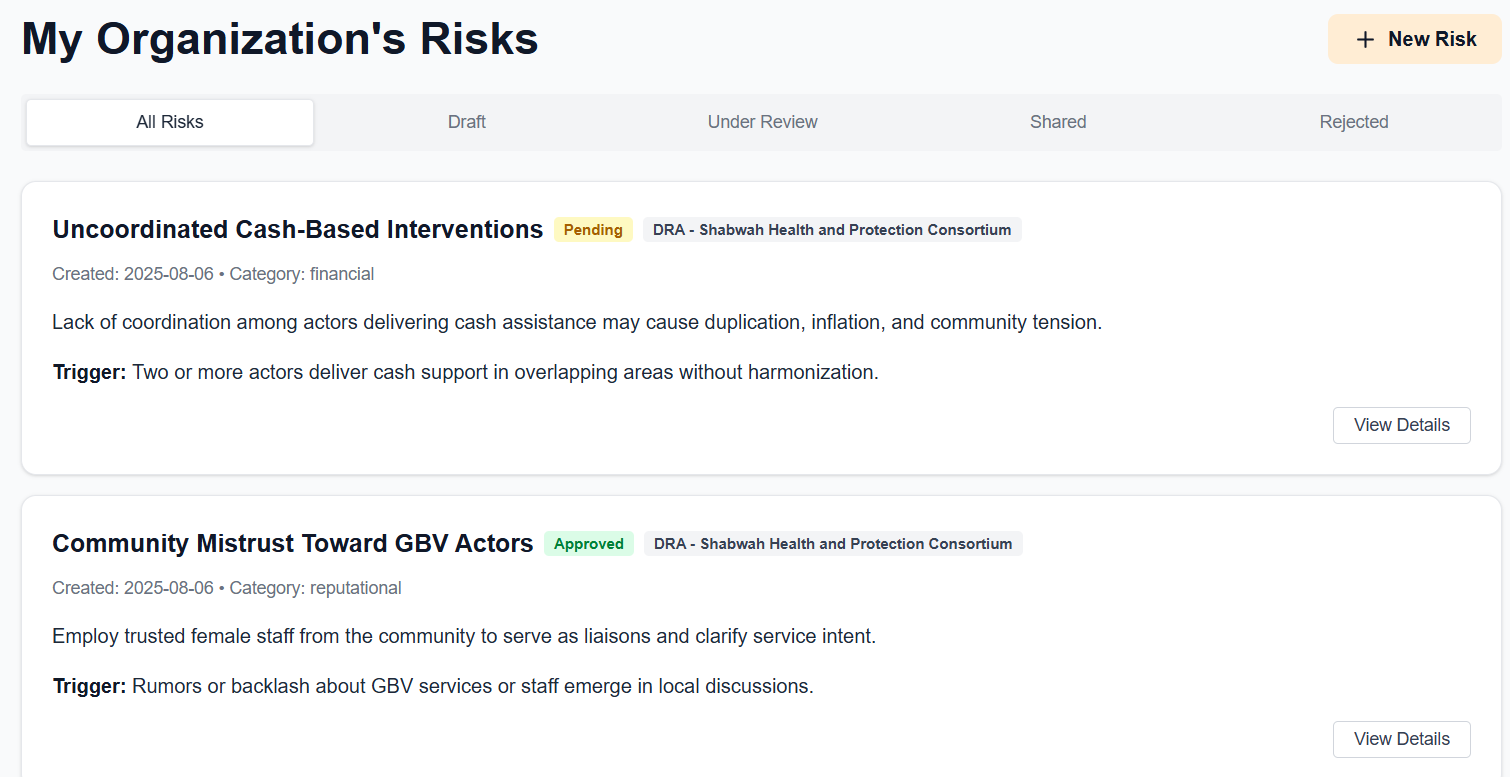
Task: Click the cash assistance coordination description text
Action: pyautogui.click(x=577, y=323)
